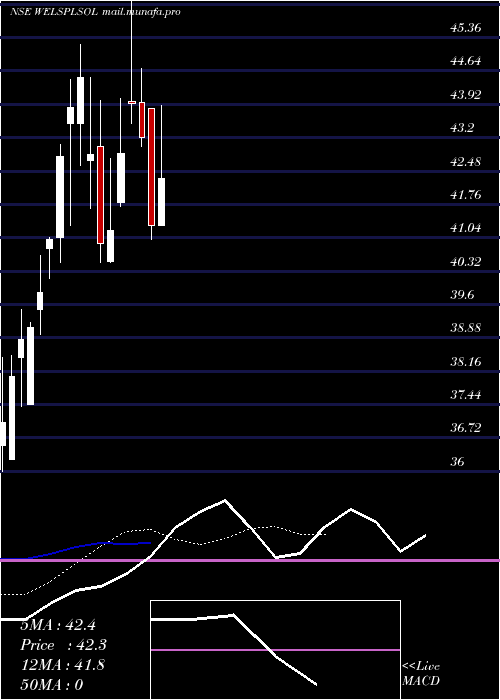Click the 39.6 price axis label
This screenshot has height=700, width=500.
coord(462,295)
